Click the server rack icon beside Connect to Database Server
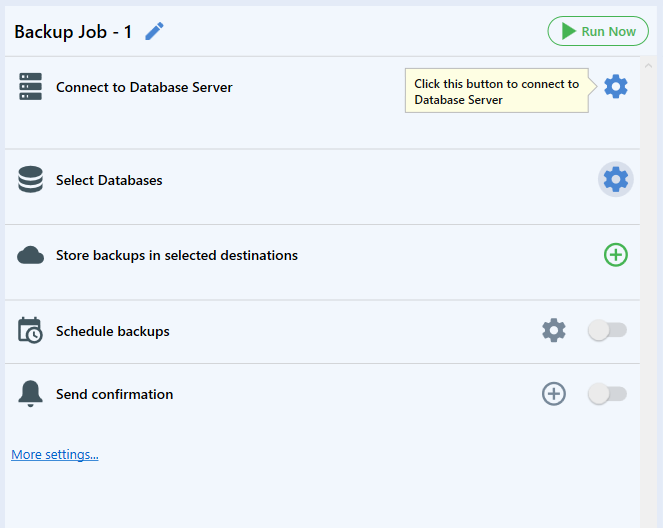The width and height of the screenshot is (663, 528). tap(30, 86)
